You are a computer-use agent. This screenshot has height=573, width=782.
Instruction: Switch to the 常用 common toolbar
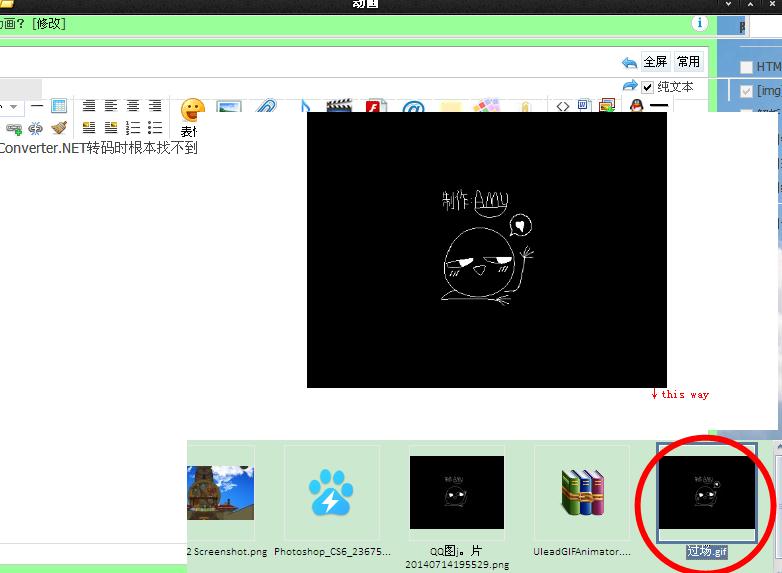tap(688, 62)
